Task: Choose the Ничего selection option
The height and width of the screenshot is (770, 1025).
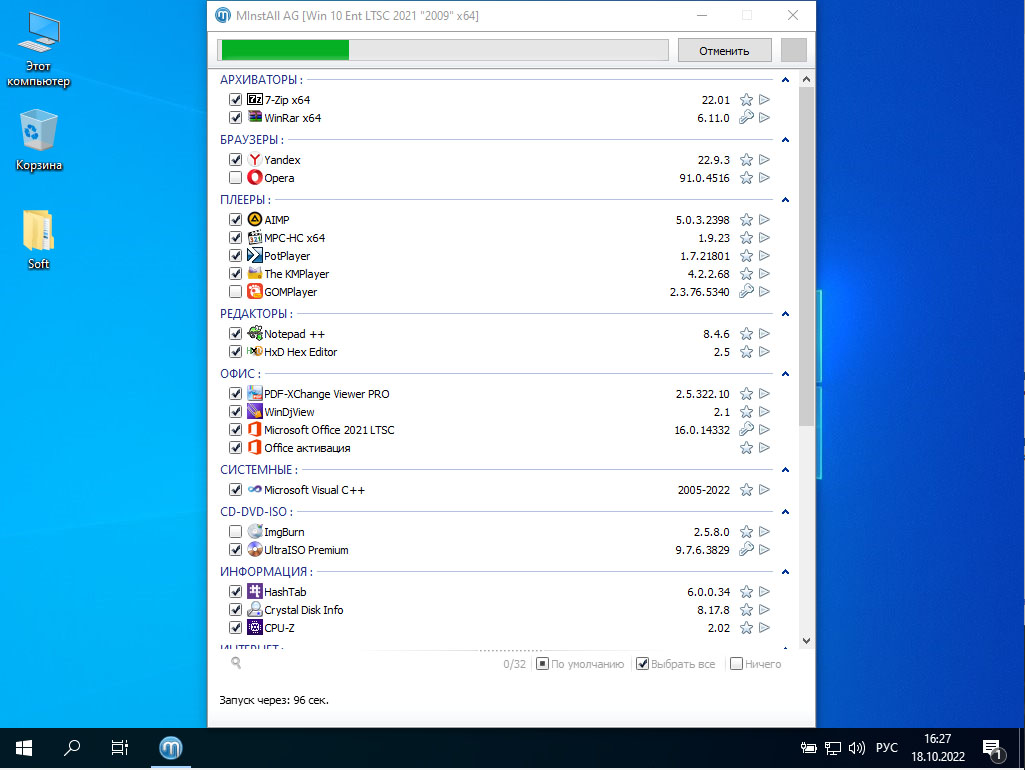Action: (x=736, y=664)
